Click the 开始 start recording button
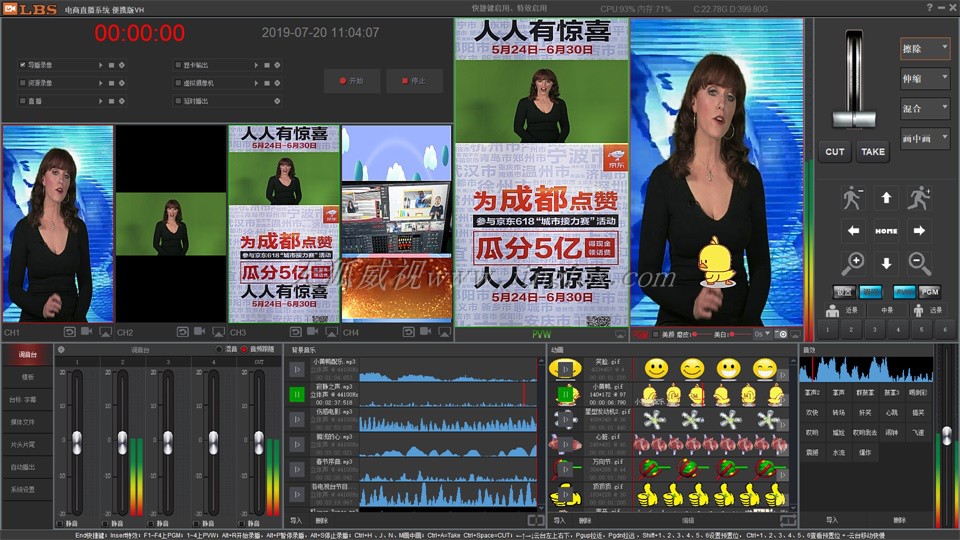 [352, 81]
